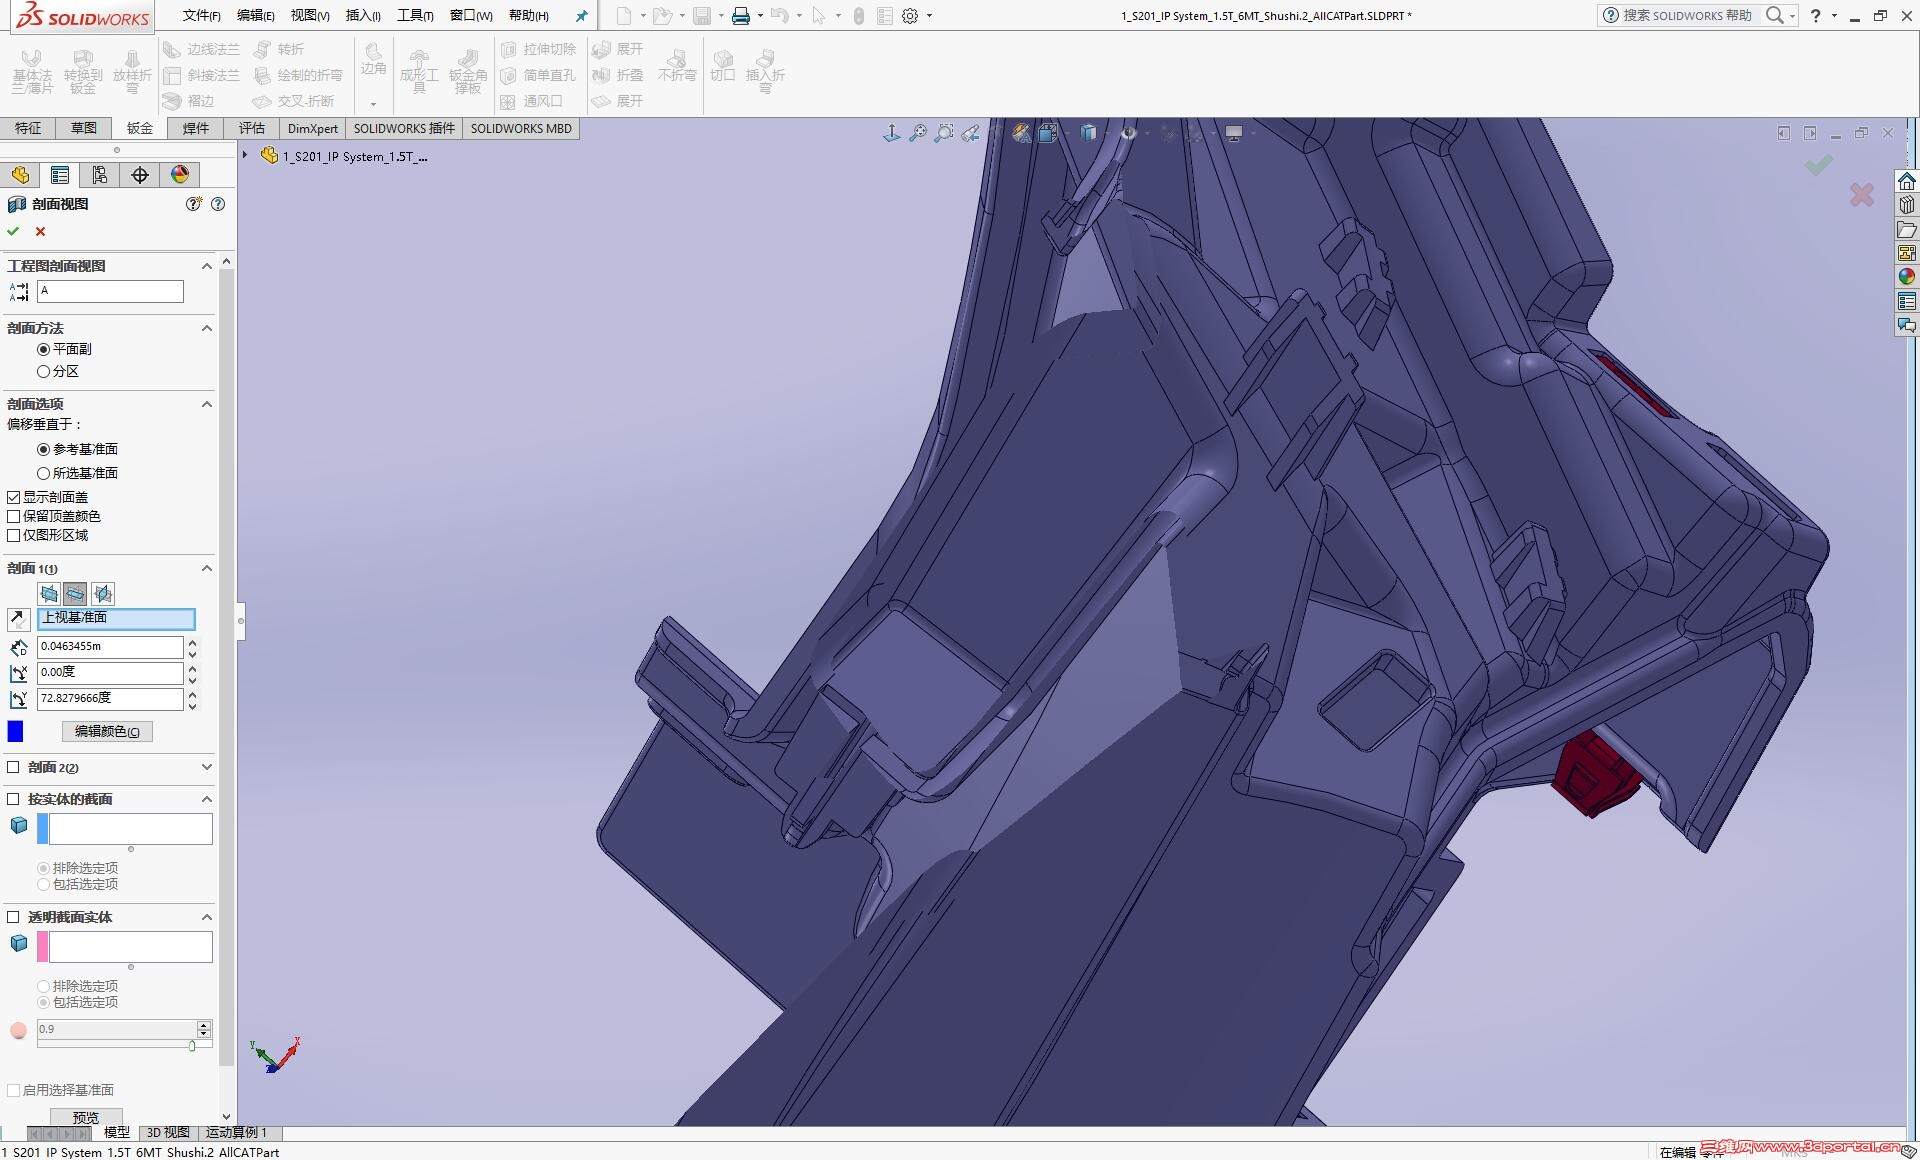This screenshot has width=1920, height=1160.
Task: Select the front plane section button
Action: [x=49, y=593]
